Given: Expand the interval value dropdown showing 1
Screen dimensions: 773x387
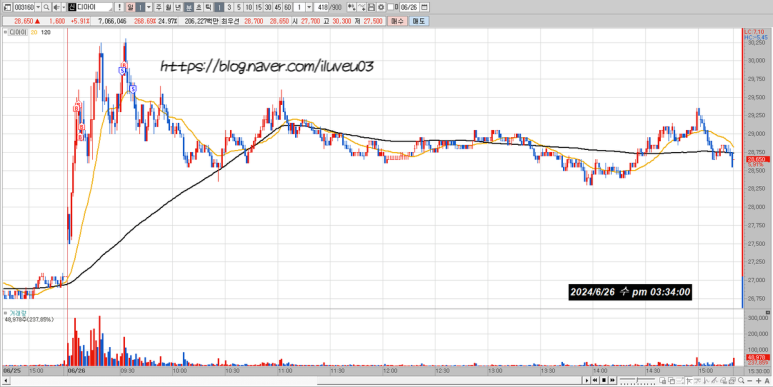Looking at the screenshot, I should tap(309, 7).
